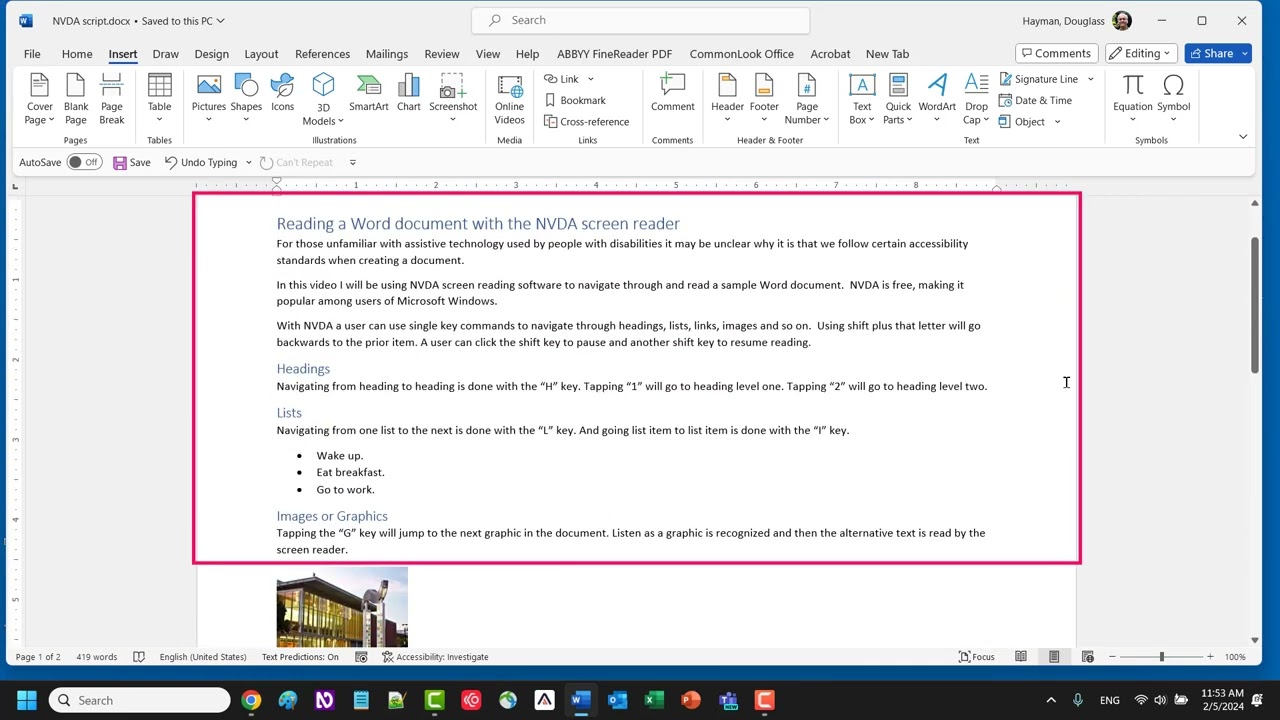The width and height of the screenshot is (1280, 720).
Task: Open Quick Parts
Action: 898,99
